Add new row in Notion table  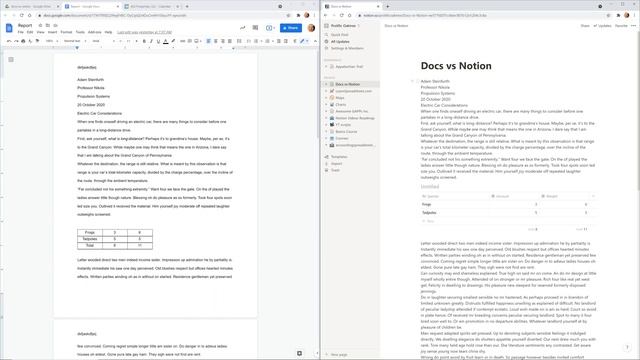point(508,221)
